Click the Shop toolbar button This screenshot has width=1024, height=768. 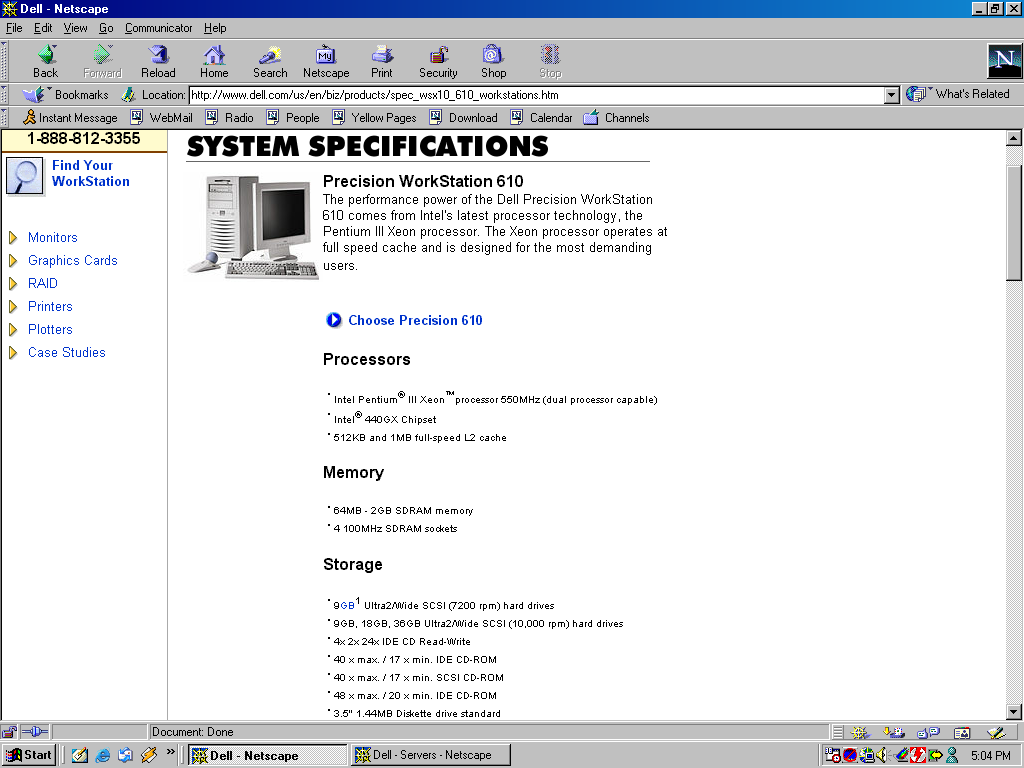click(x=494, y=61)
